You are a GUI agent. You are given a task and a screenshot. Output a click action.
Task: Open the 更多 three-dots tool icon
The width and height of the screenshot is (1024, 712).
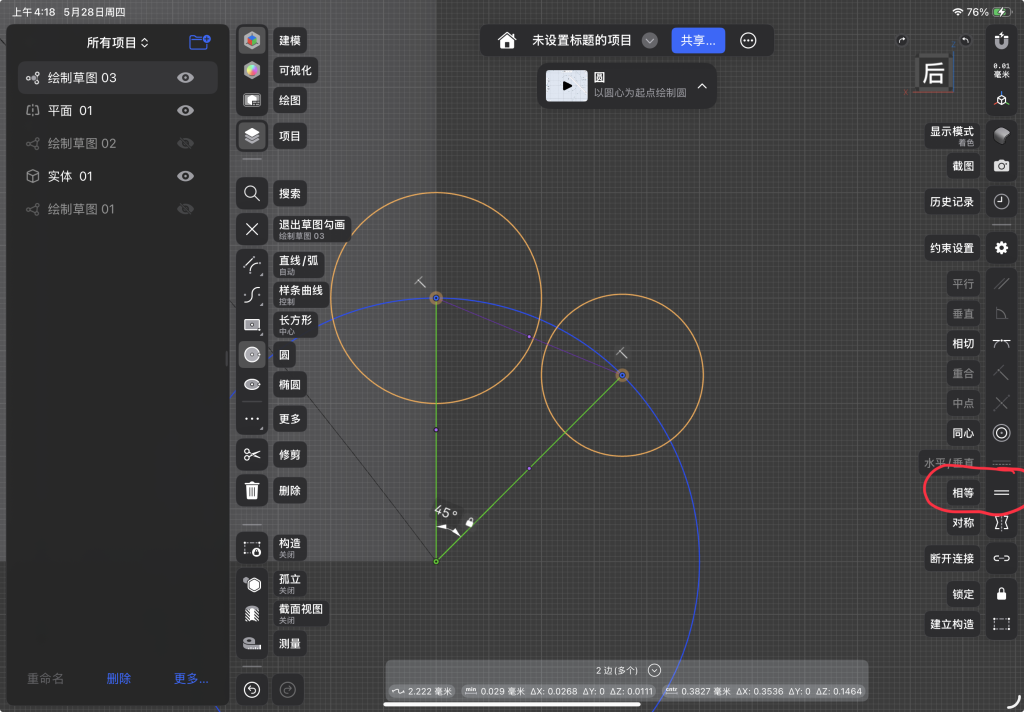click(252, 419)
